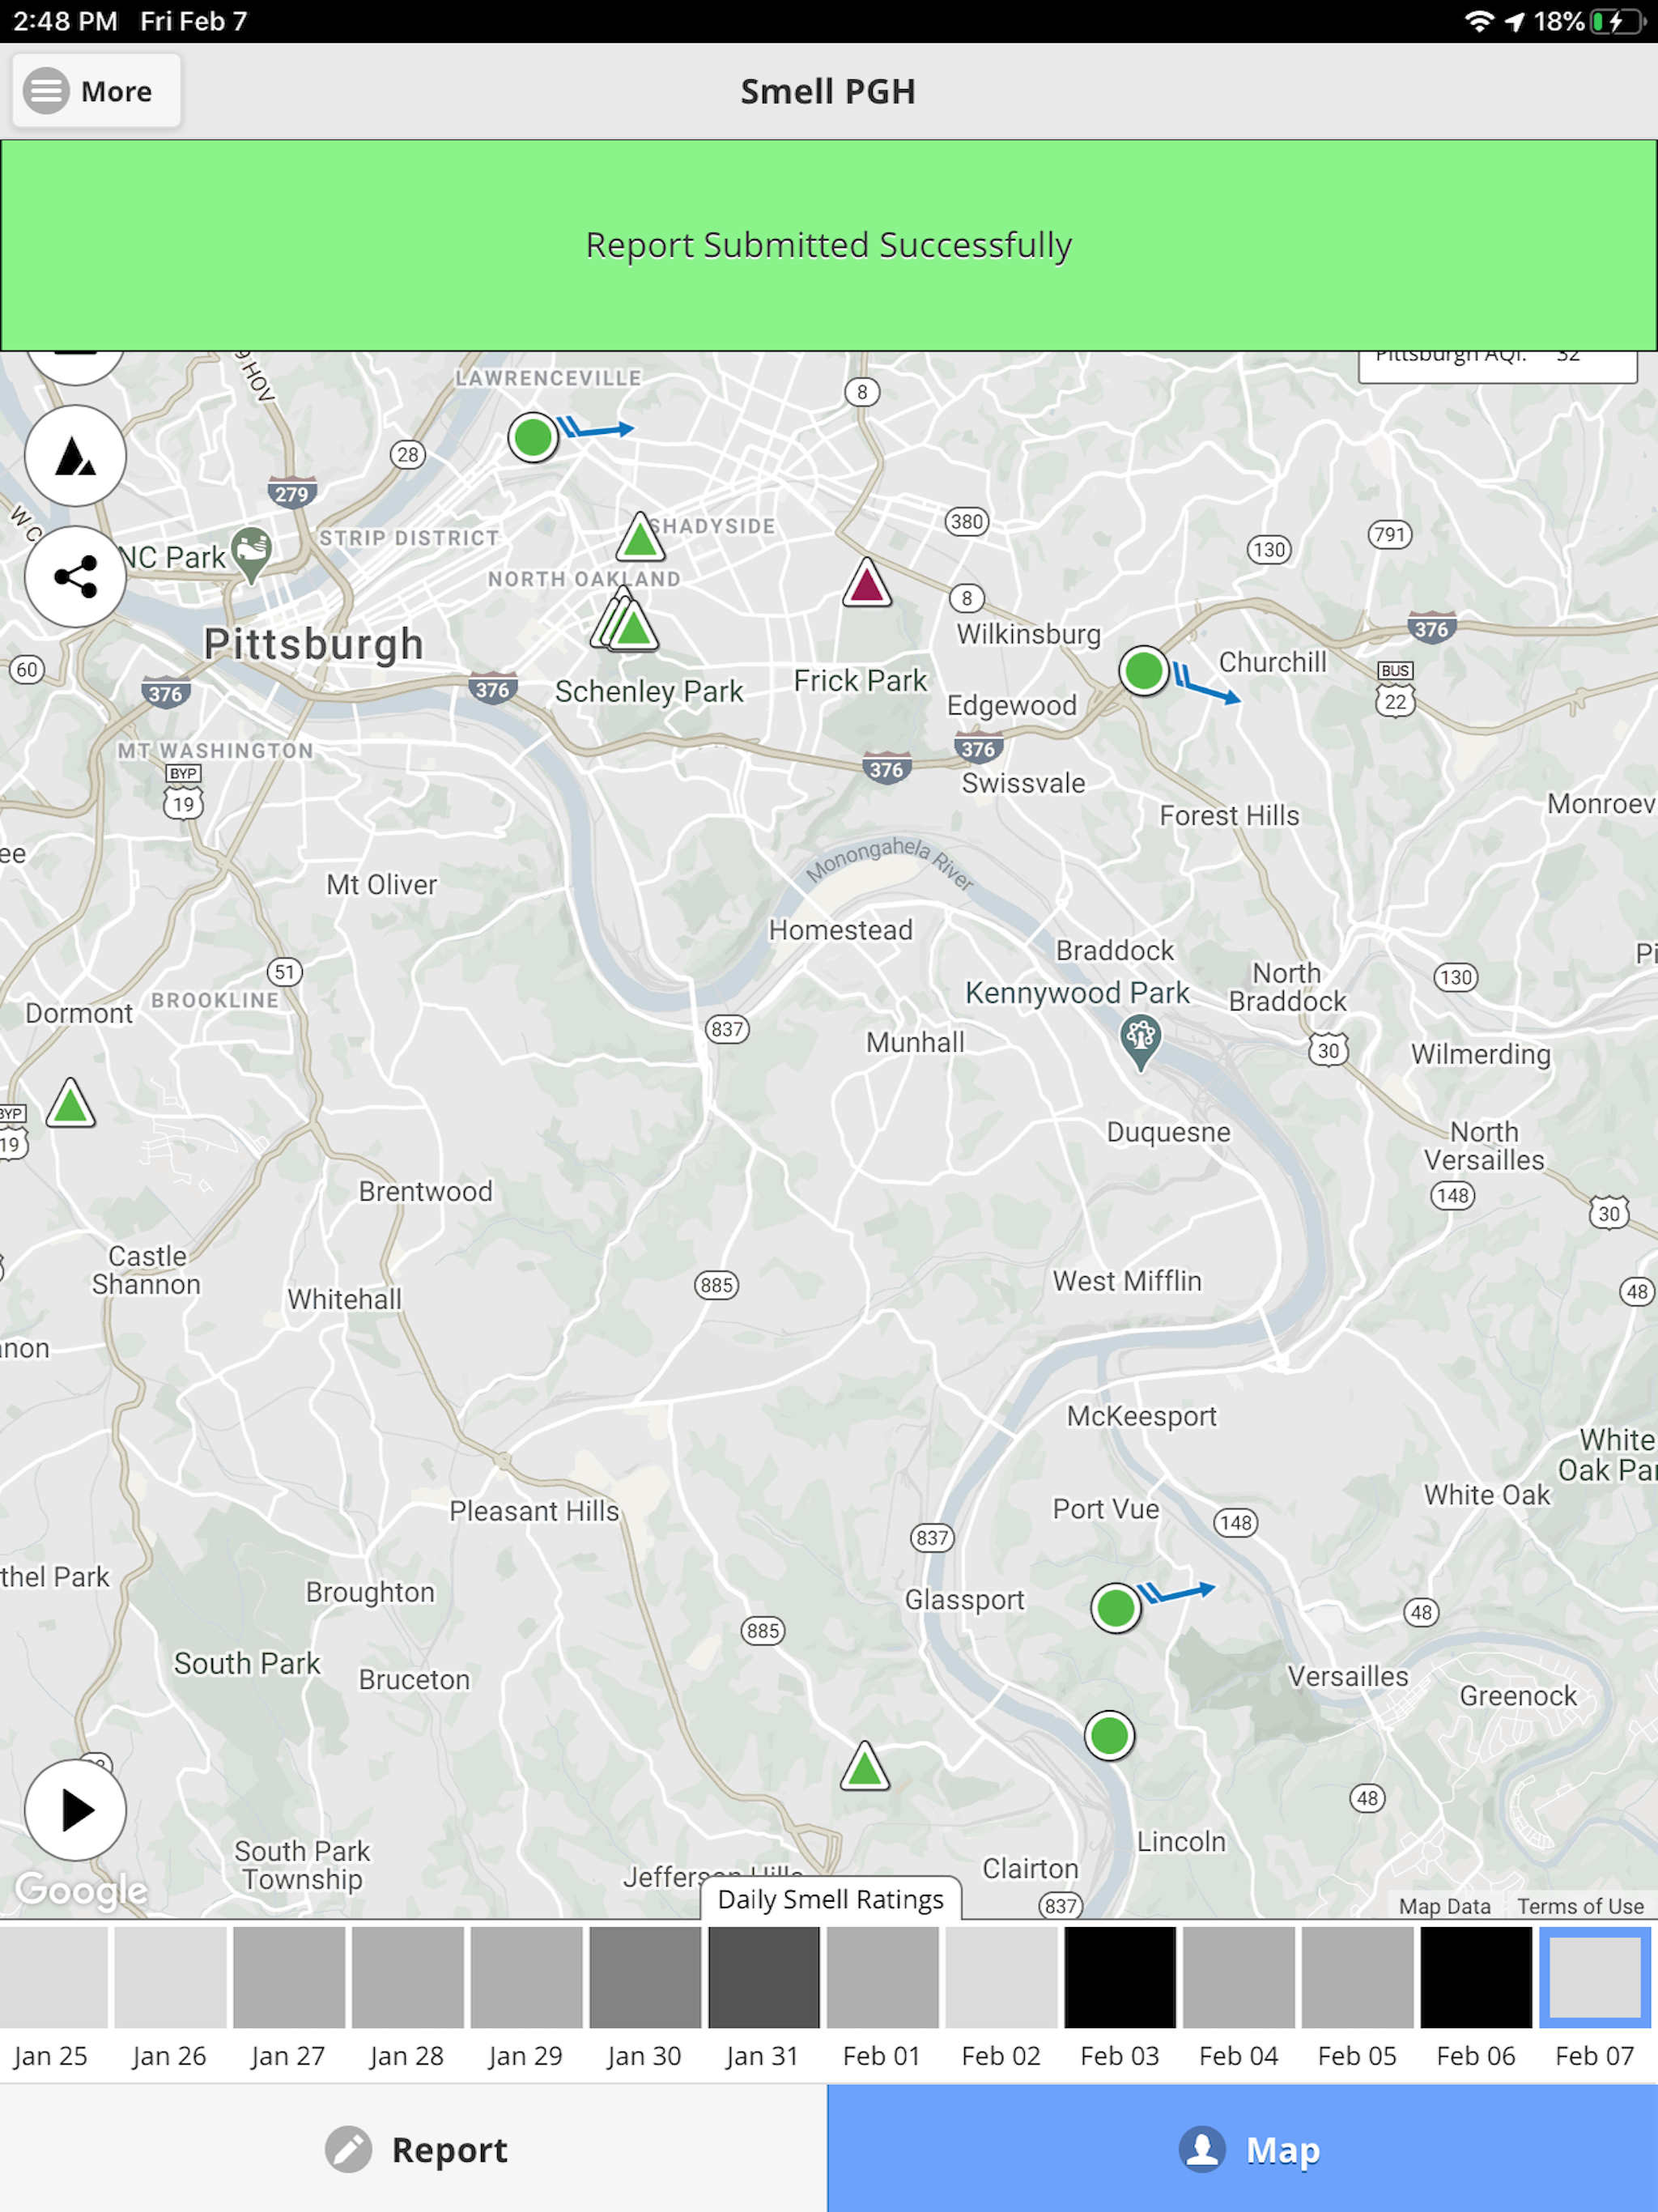This screenshot has height=2212, width=1658.
Task: Tap the Clairton map label
Action: (1030, 1868)
